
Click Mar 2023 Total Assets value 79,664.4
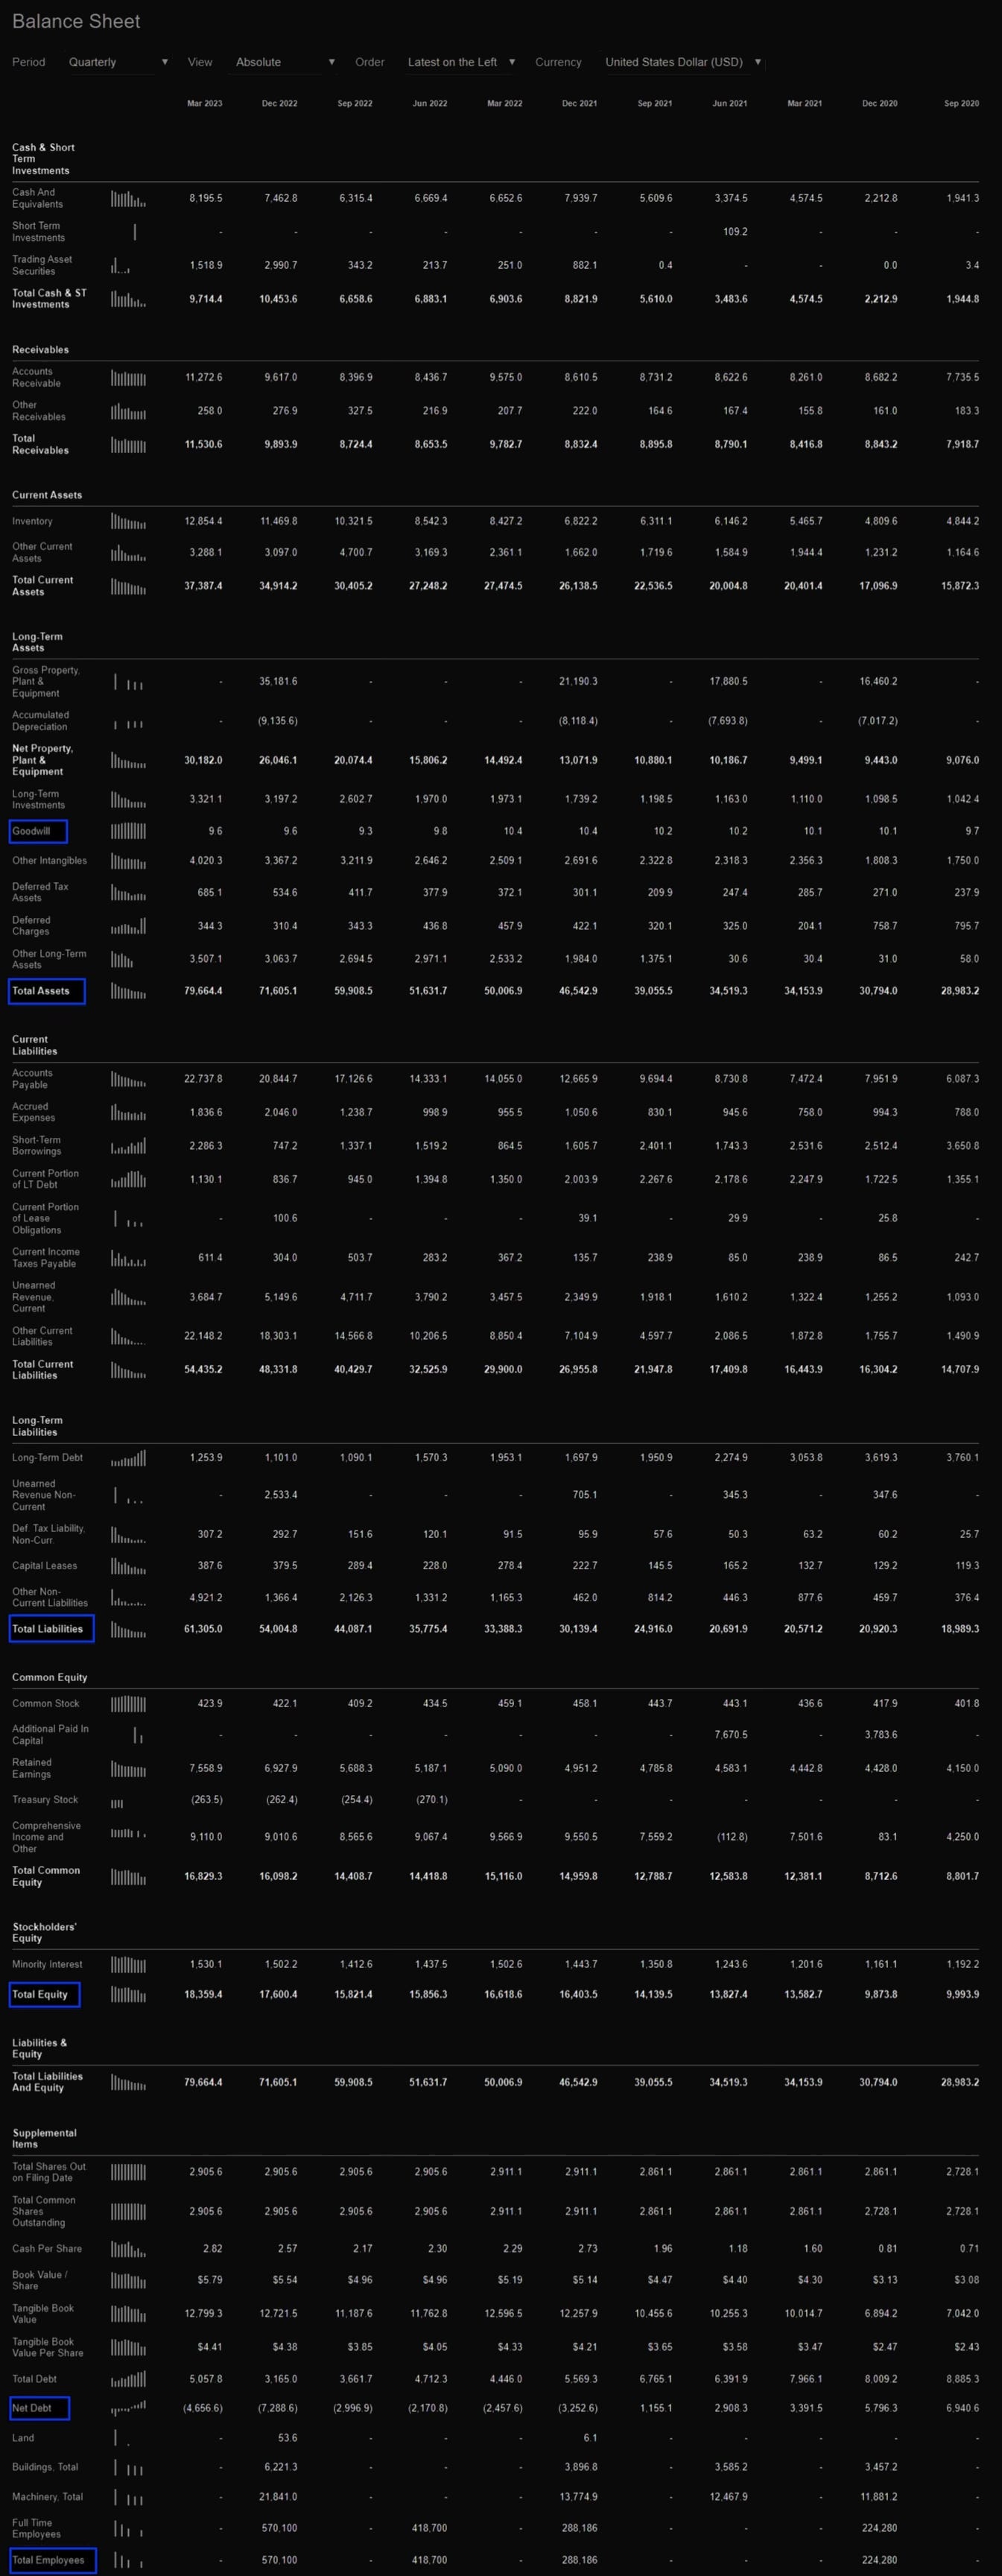(x=203, y=991)
